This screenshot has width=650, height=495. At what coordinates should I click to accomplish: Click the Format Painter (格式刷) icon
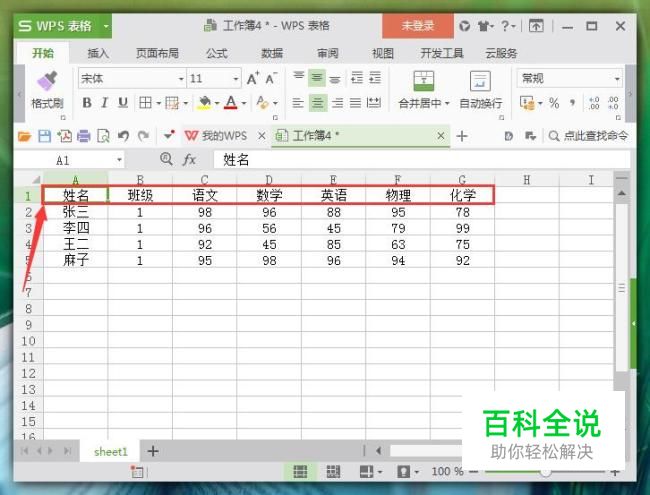click(47, 81)
